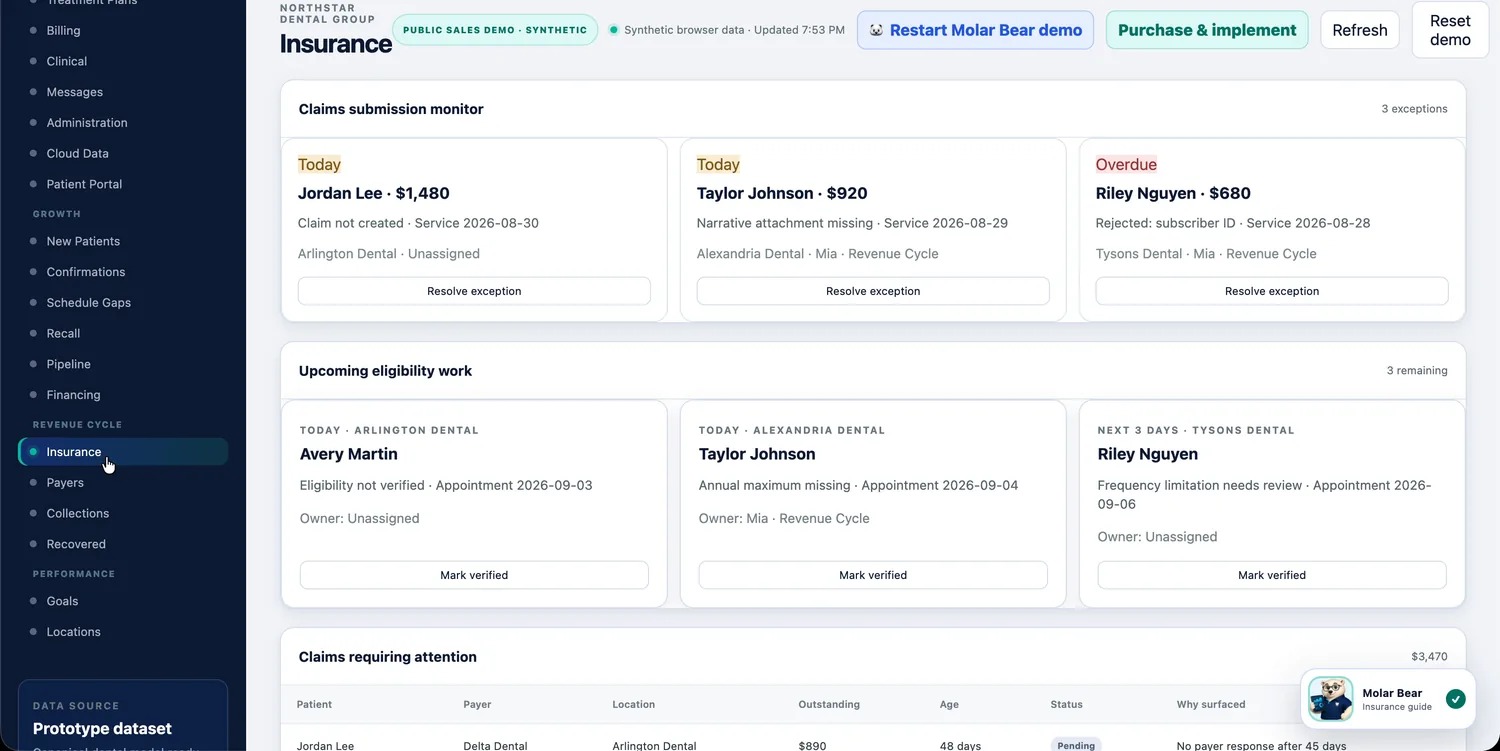Mark Riley Nguyen eligibility as verified
Viewport: 1500px width, 751px height.
click(x=1272, y=575)
